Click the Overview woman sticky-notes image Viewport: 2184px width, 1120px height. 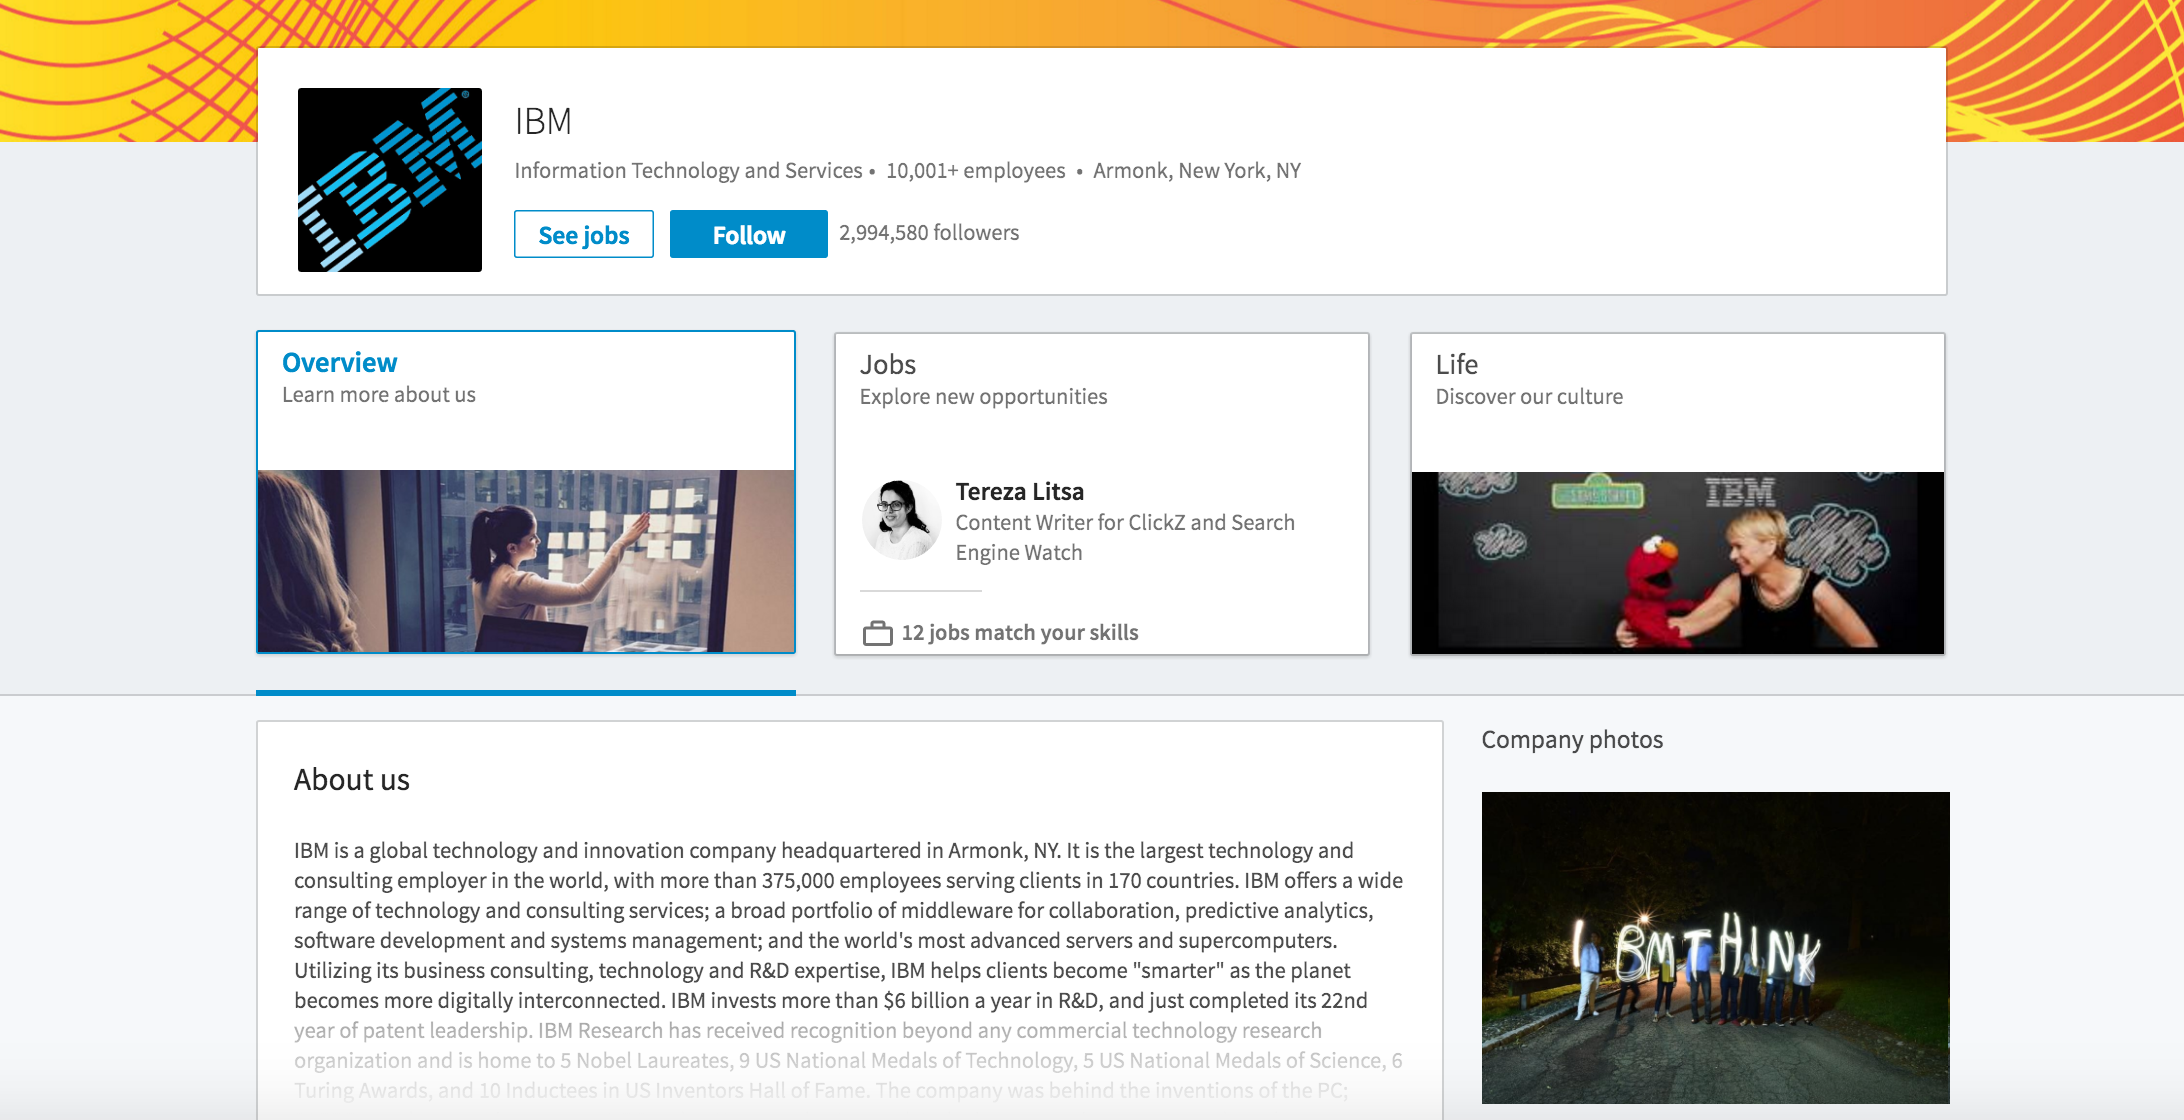[x=526, y=561]
